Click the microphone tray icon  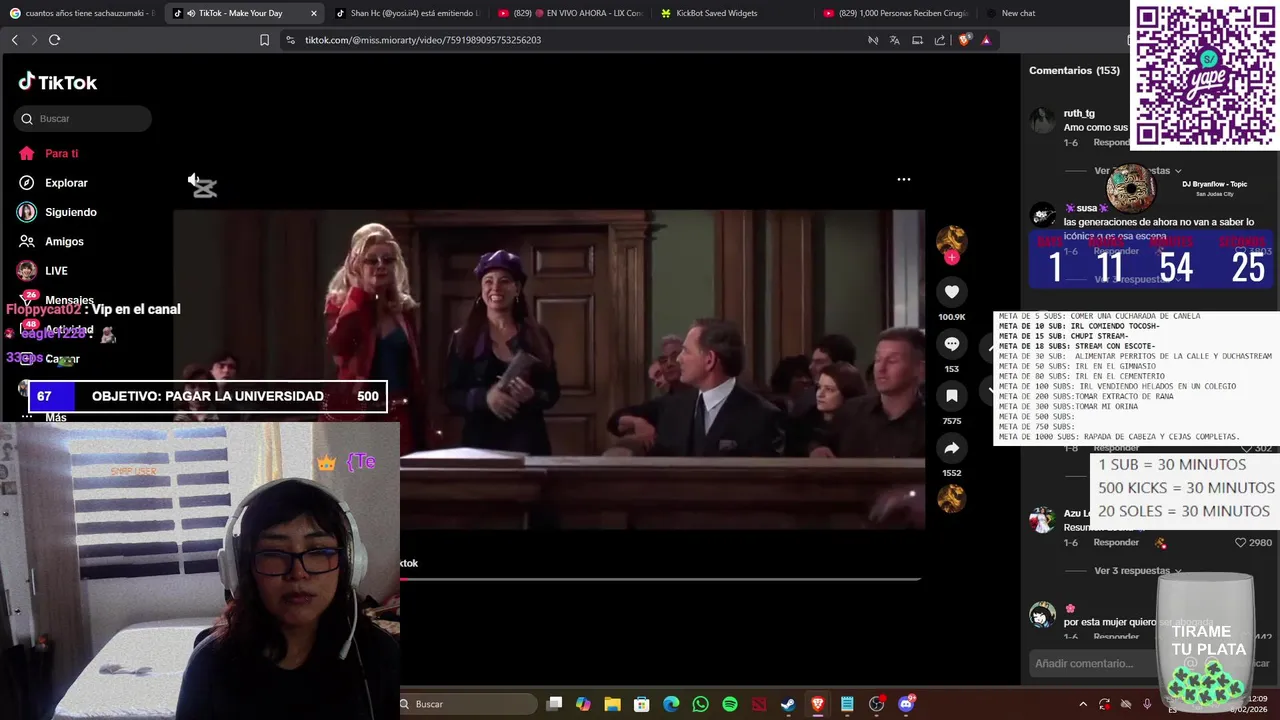click(1147, 704)
